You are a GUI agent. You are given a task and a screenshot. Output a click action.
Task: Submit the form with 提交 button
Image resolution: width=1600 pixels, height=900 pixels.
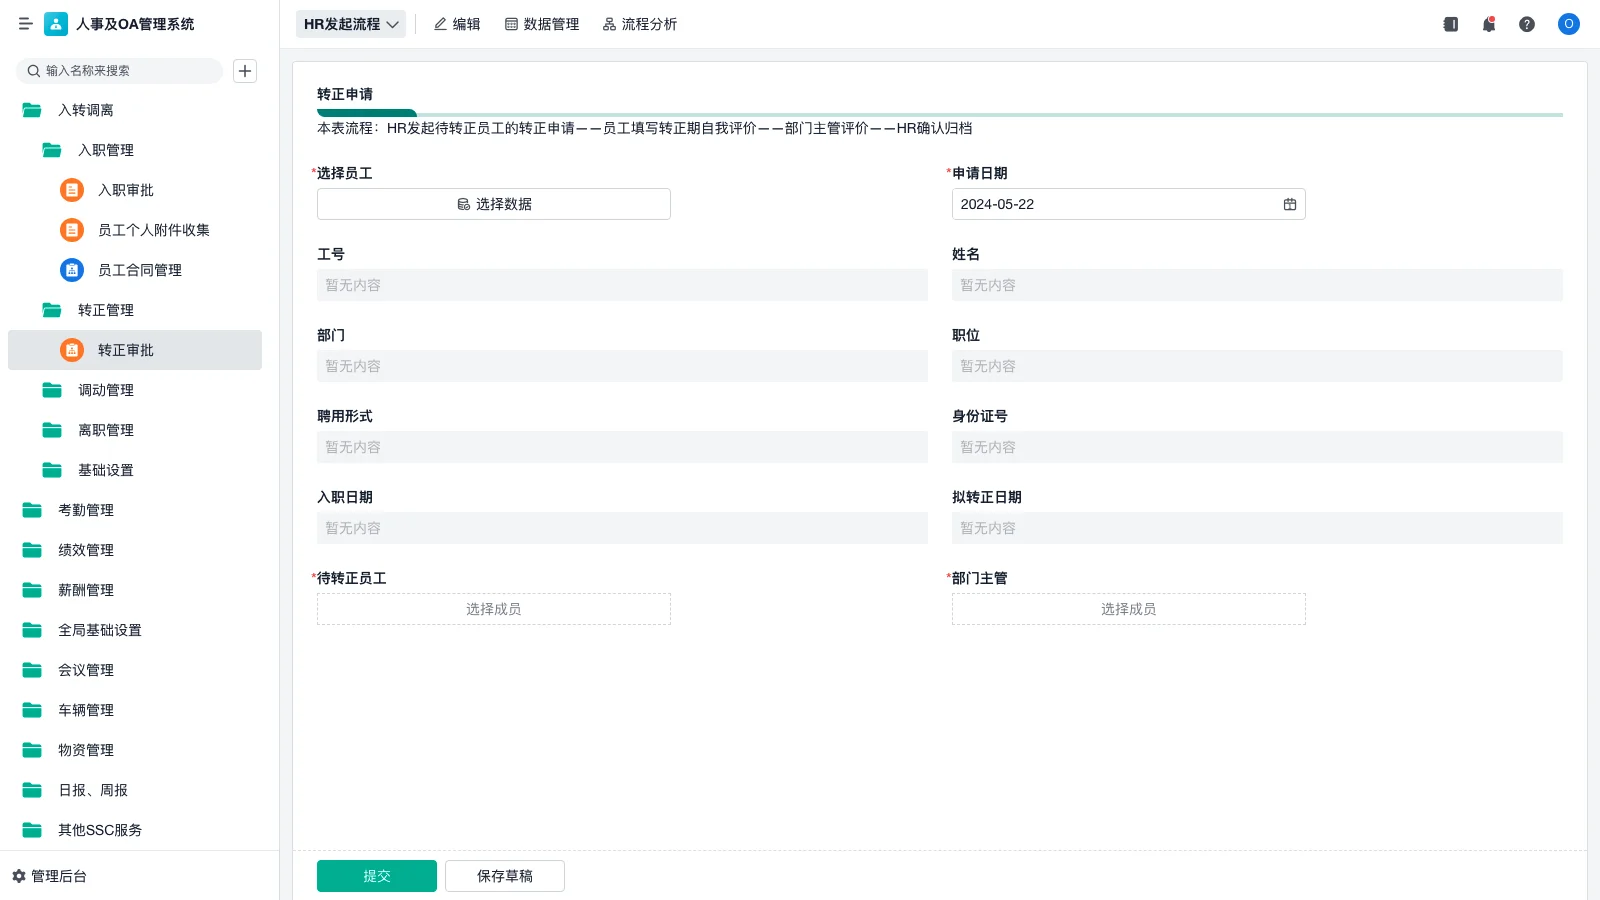click(376, 875)
